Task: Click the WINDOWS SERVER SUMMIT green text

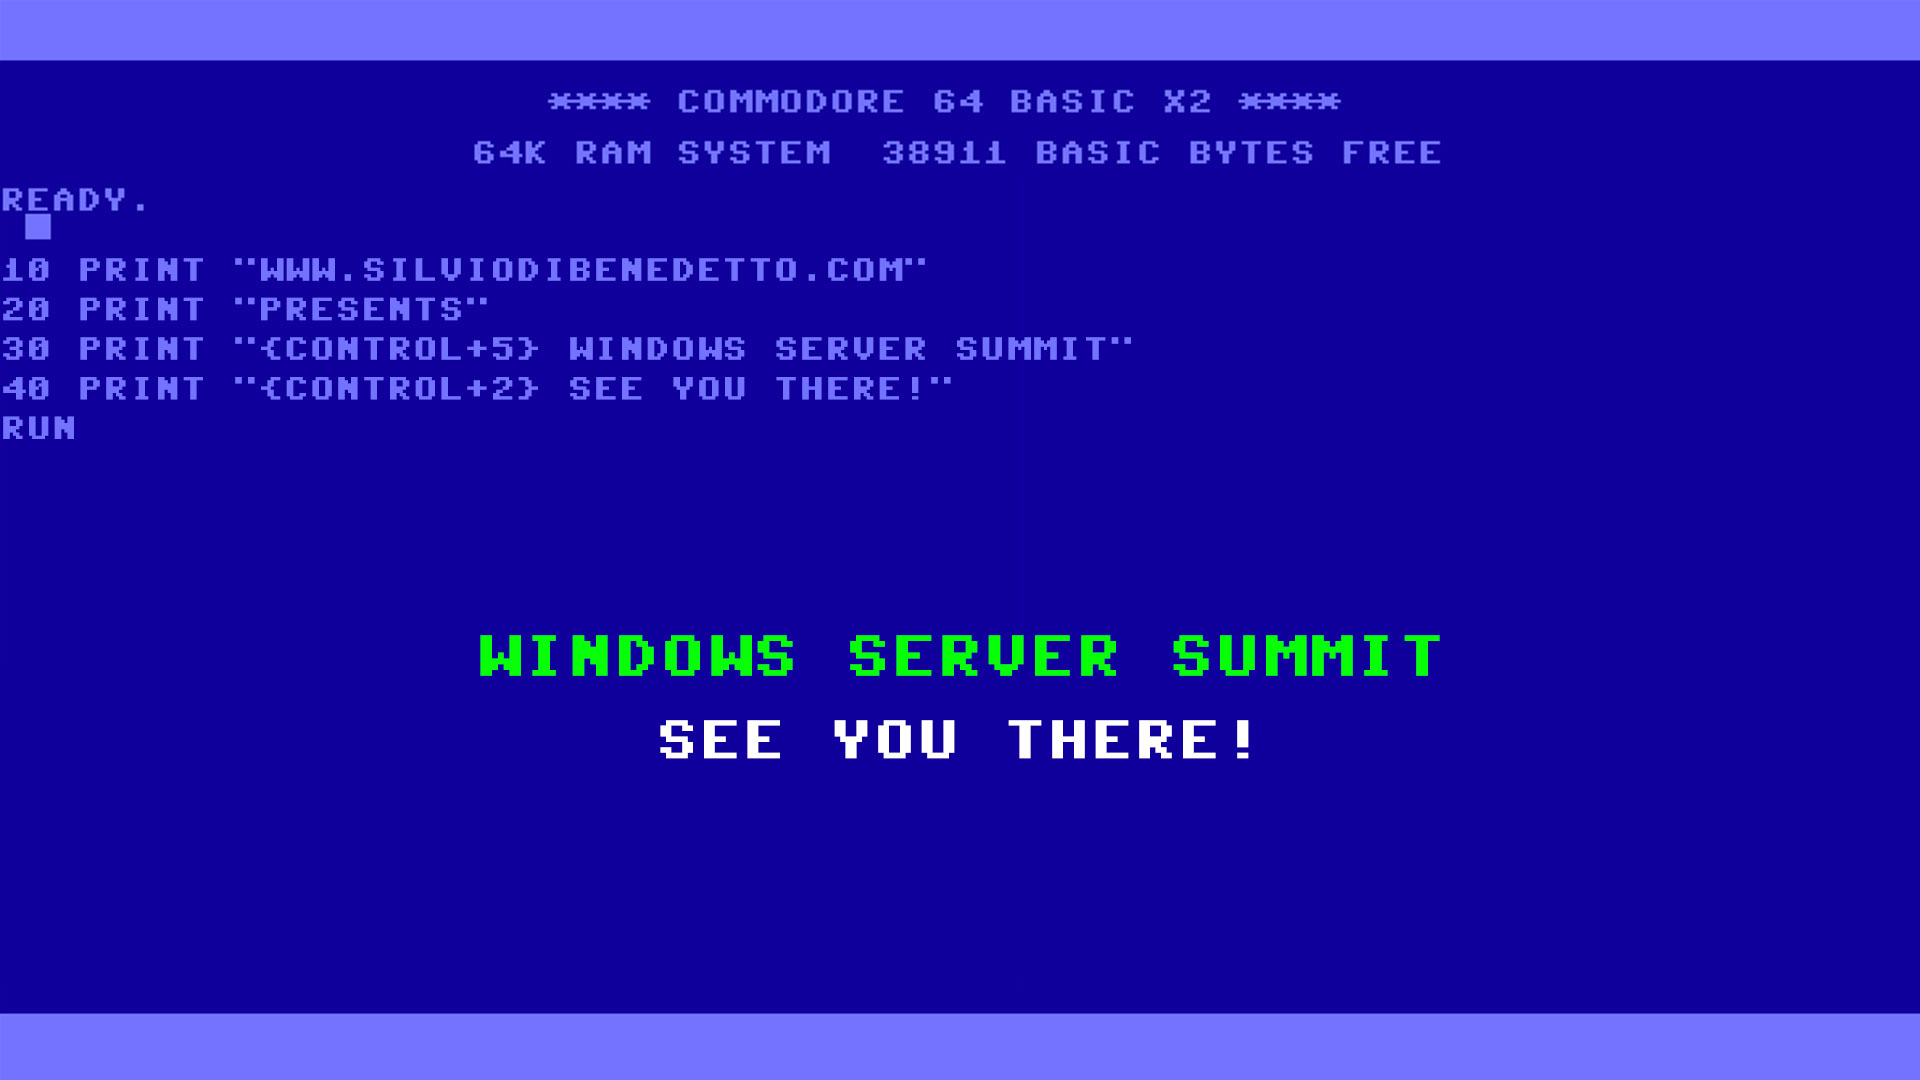Action: (x=960, y=655)
